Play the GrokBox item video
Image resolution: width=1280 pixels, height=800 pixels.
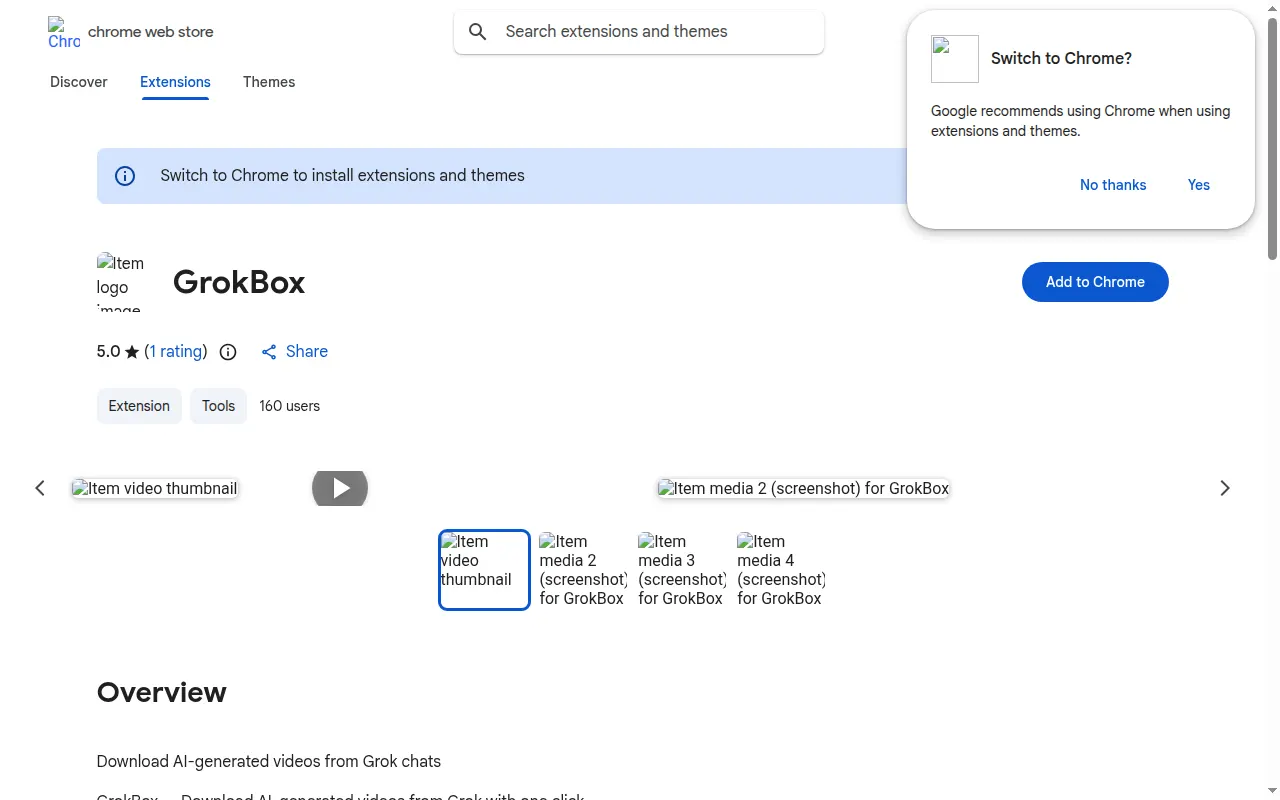340,488
